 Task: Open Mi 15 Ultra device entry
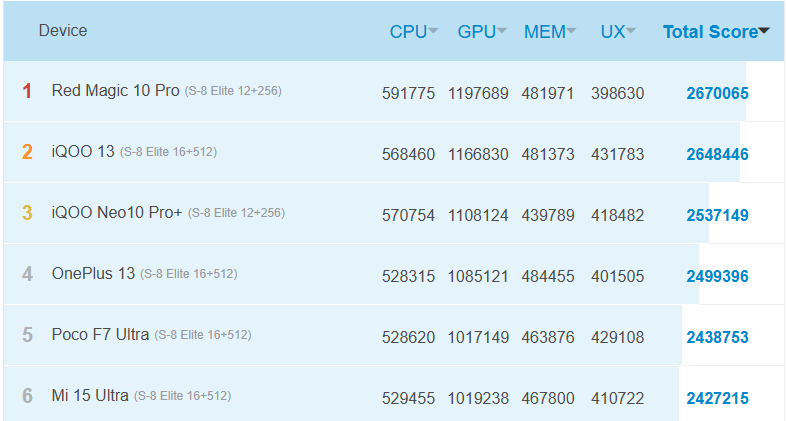(90, 395)
